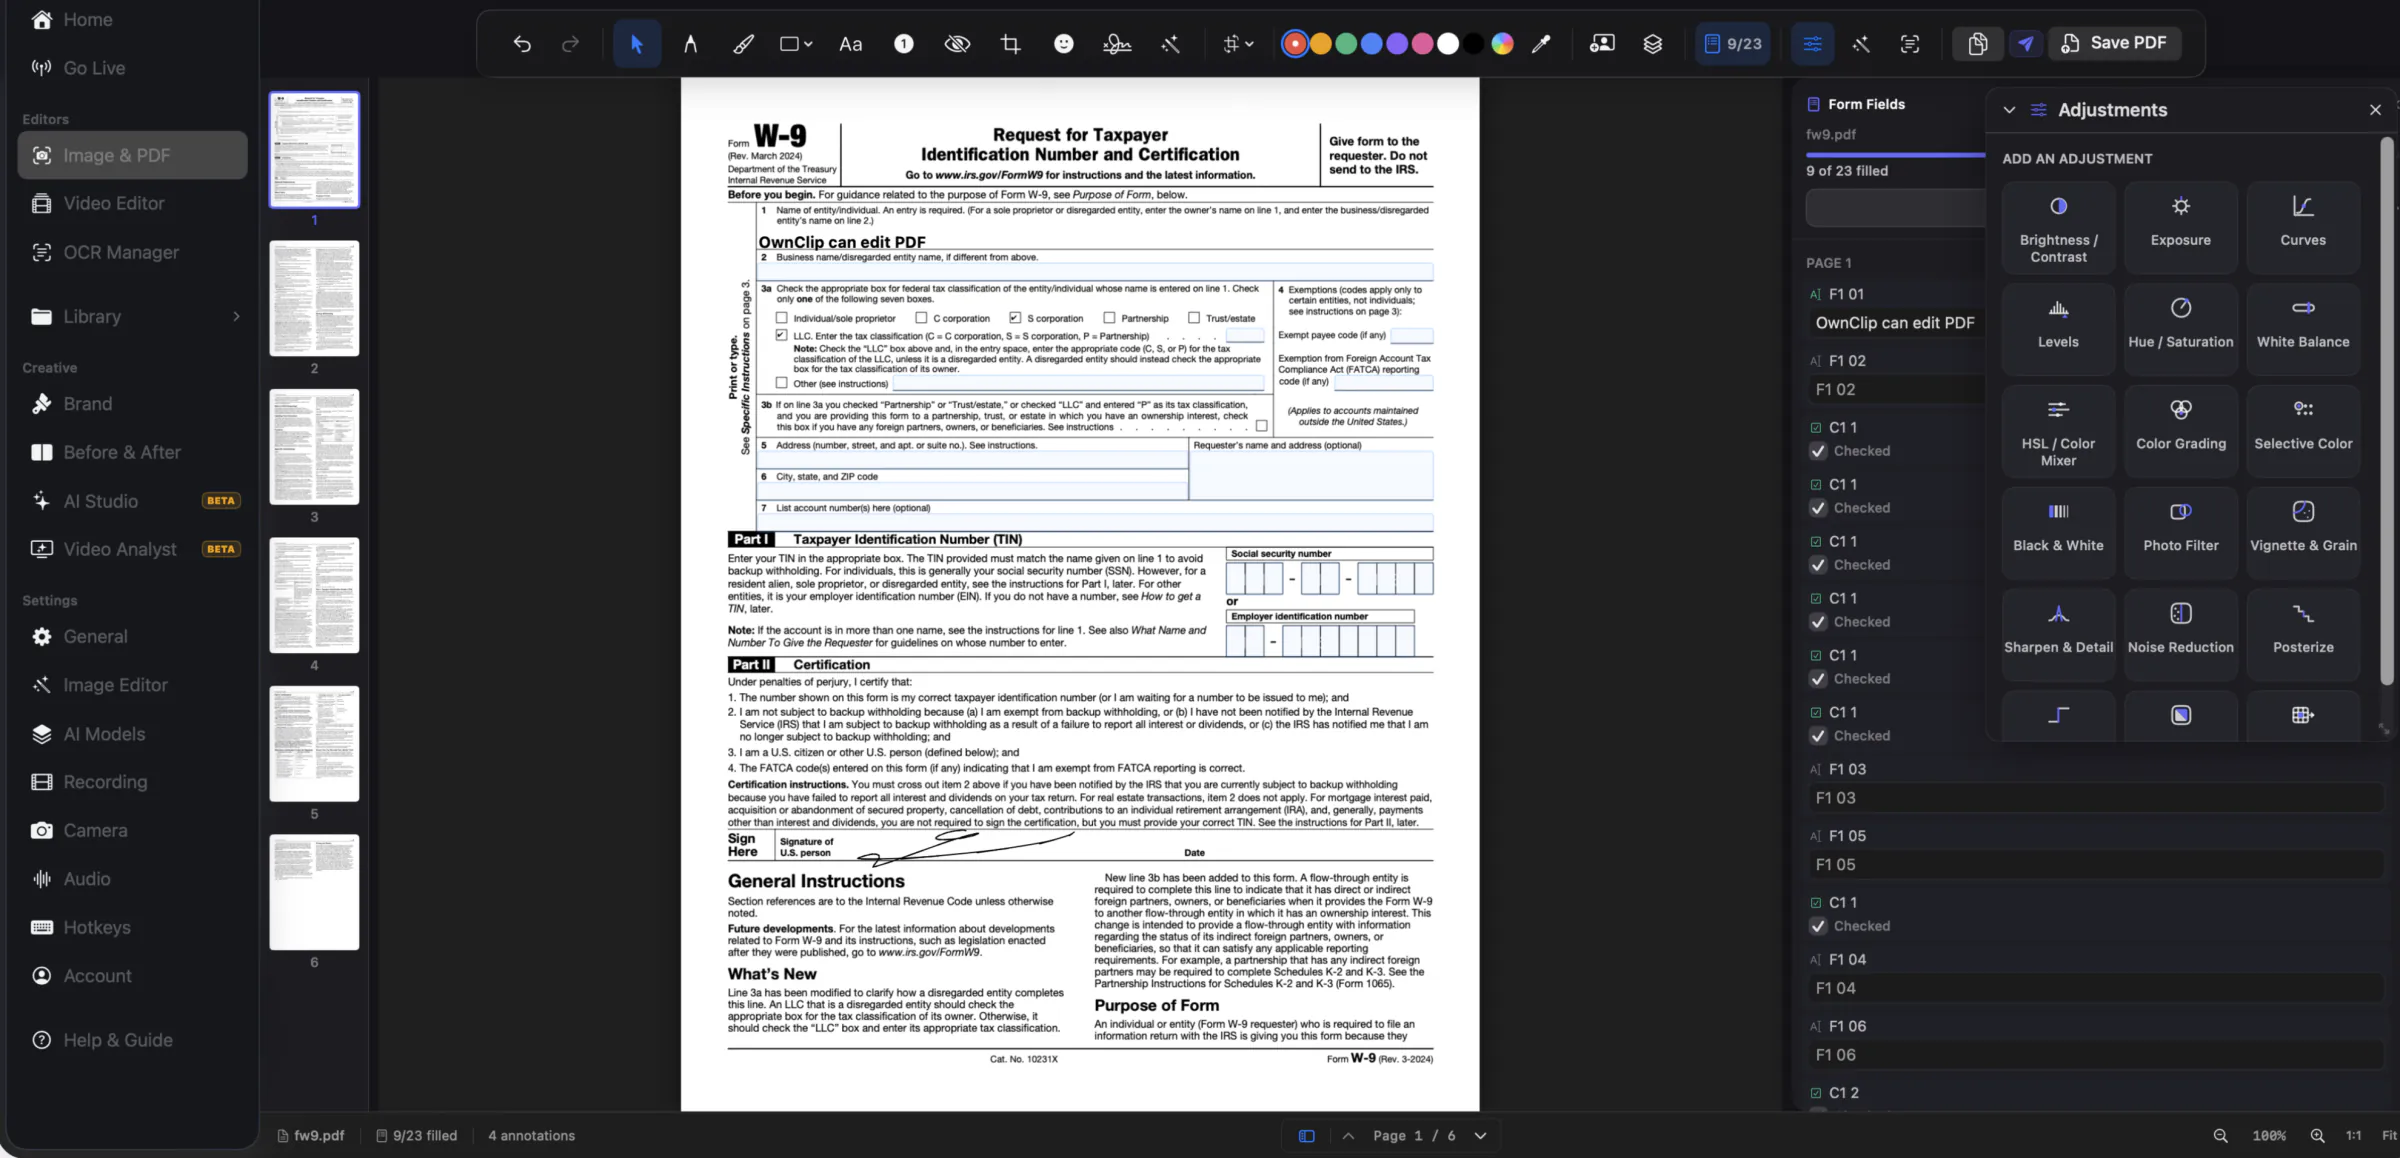Viewport: 2400px width, 1158px height.
Task: Check the Trust/estate box
Action: click(x=1193, y=318)
